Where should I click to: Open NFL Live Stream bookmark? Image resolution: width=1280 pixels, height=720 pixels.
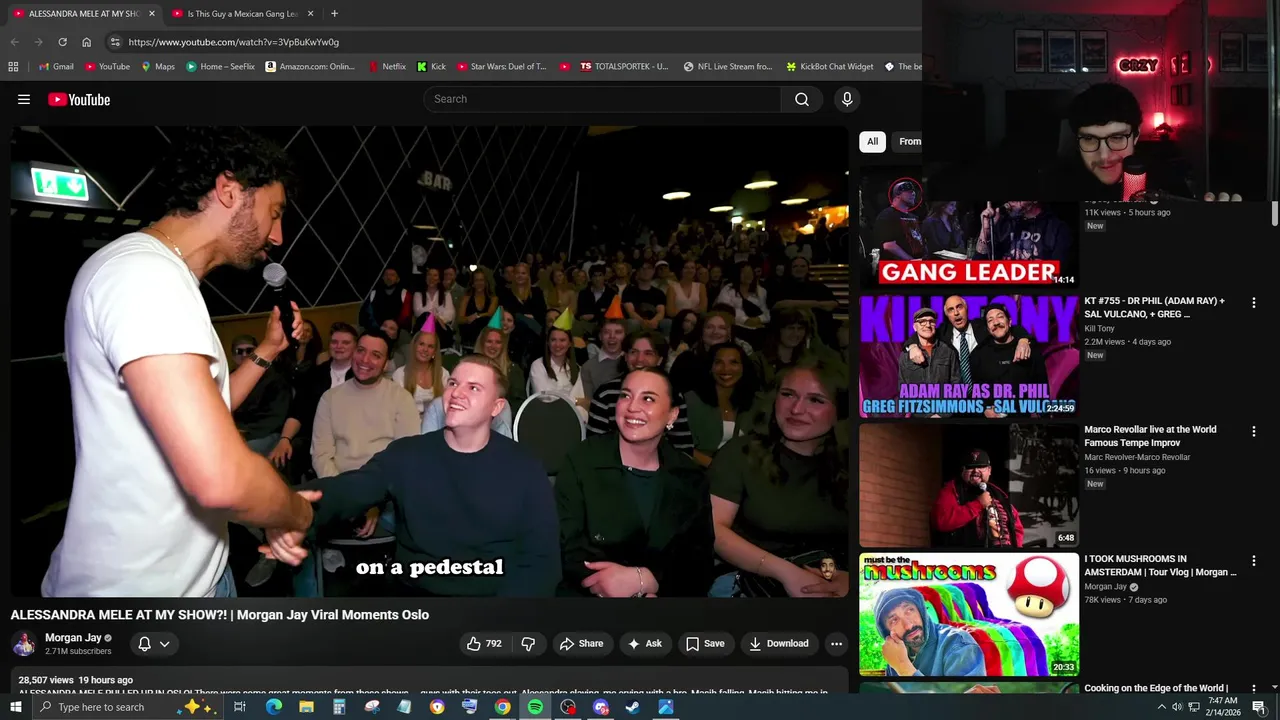[728, 67]
